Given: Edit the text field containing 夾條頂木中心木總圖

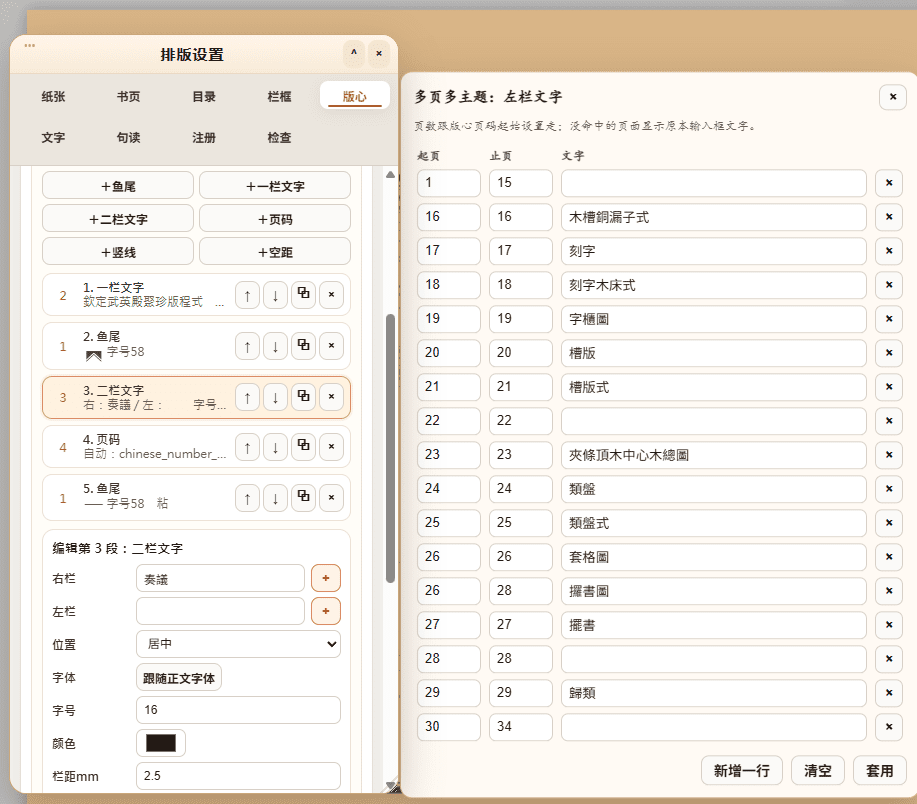Looking at the screenshot, I should tap(713, 455).
